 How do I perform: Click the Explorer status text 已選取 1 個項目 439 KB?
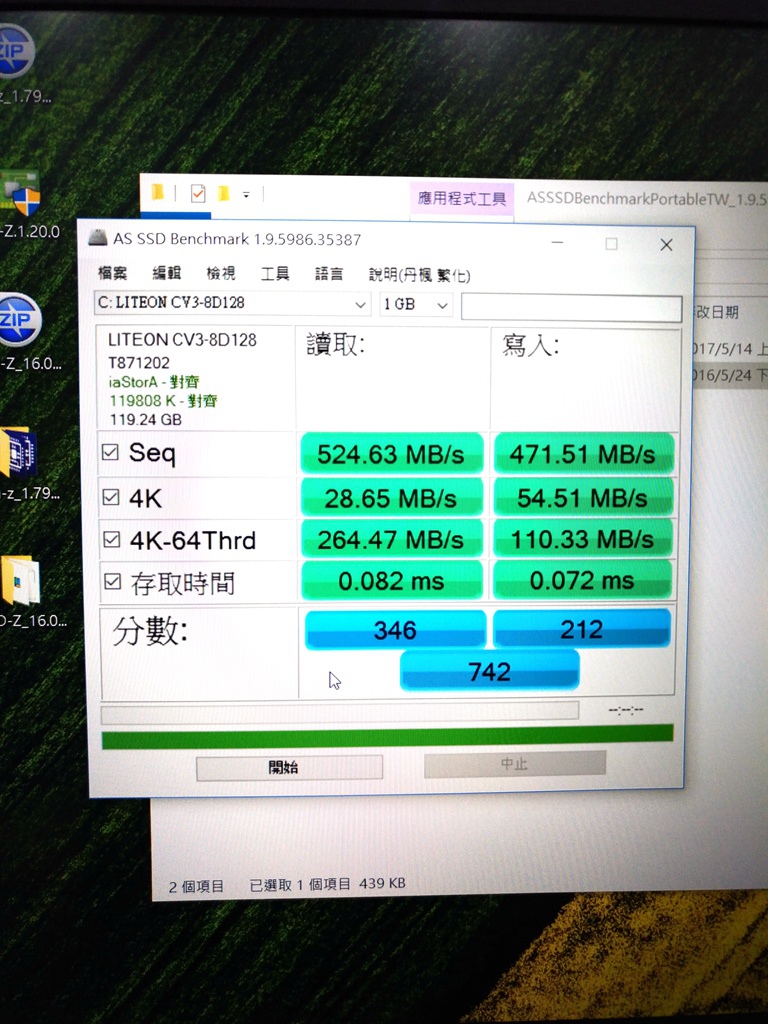(328, 884)
